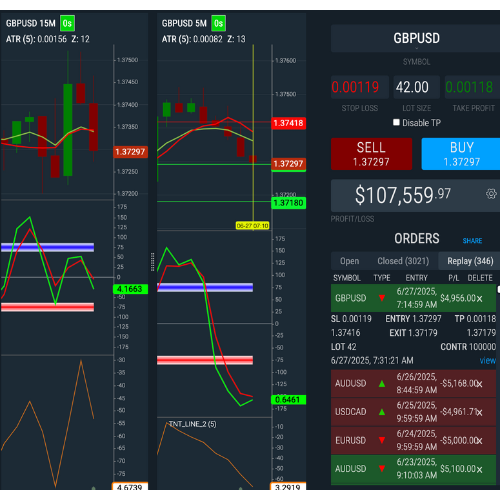500x500 pixels.
Task: Select the red 1.37418 stop loss price label
Action: (288, 123)
